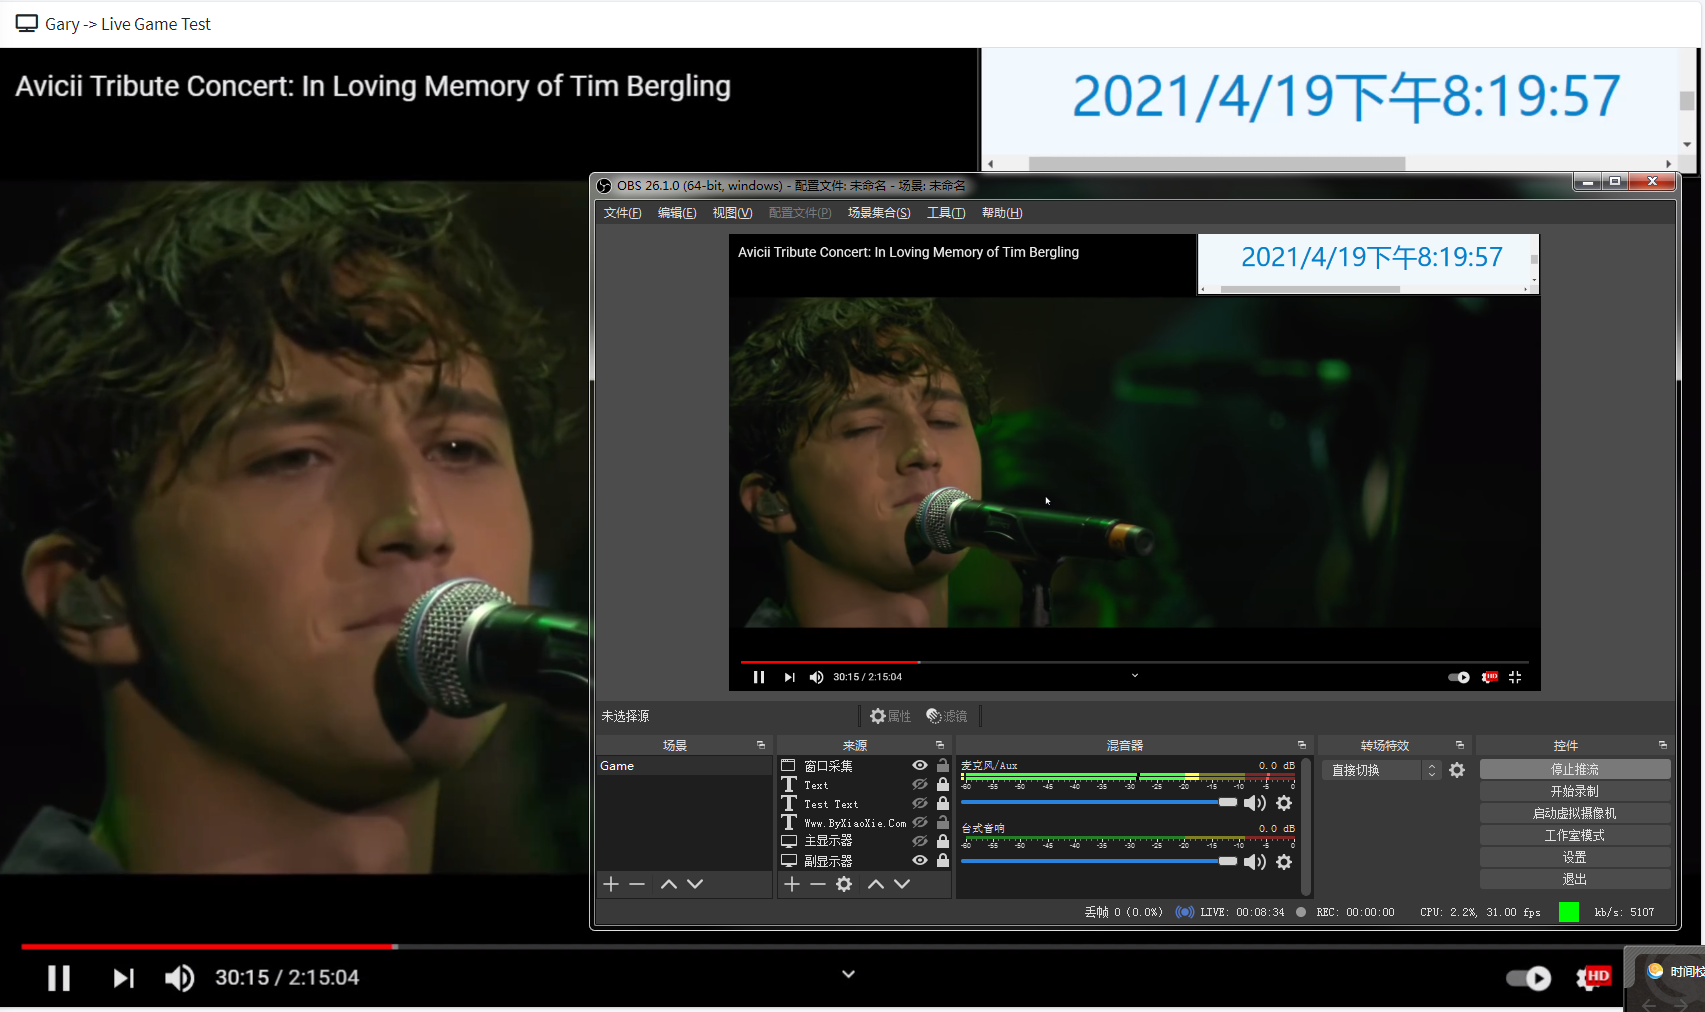Select the Game scene
The width and height of the screenshot is (1705, 1012).
click(684, 766)
